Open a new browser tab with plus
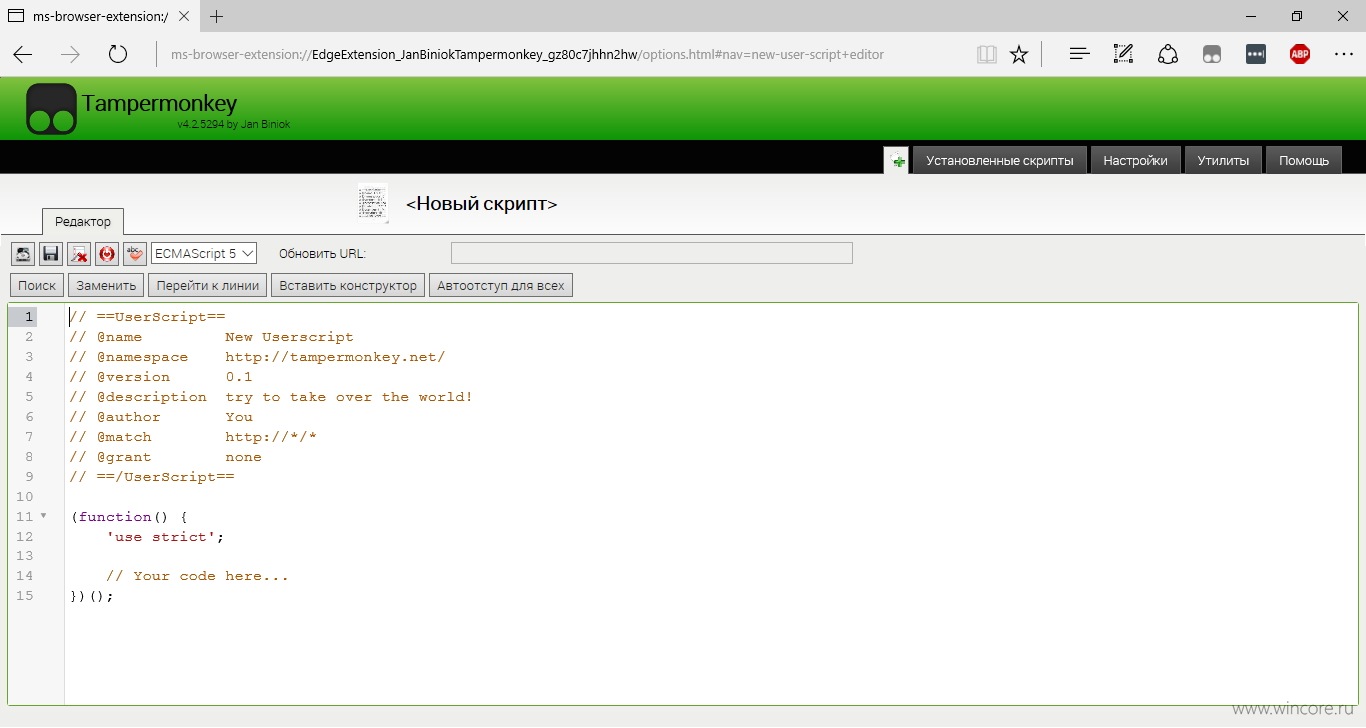This screenshot has width=1366, height=728. (216, 16)
